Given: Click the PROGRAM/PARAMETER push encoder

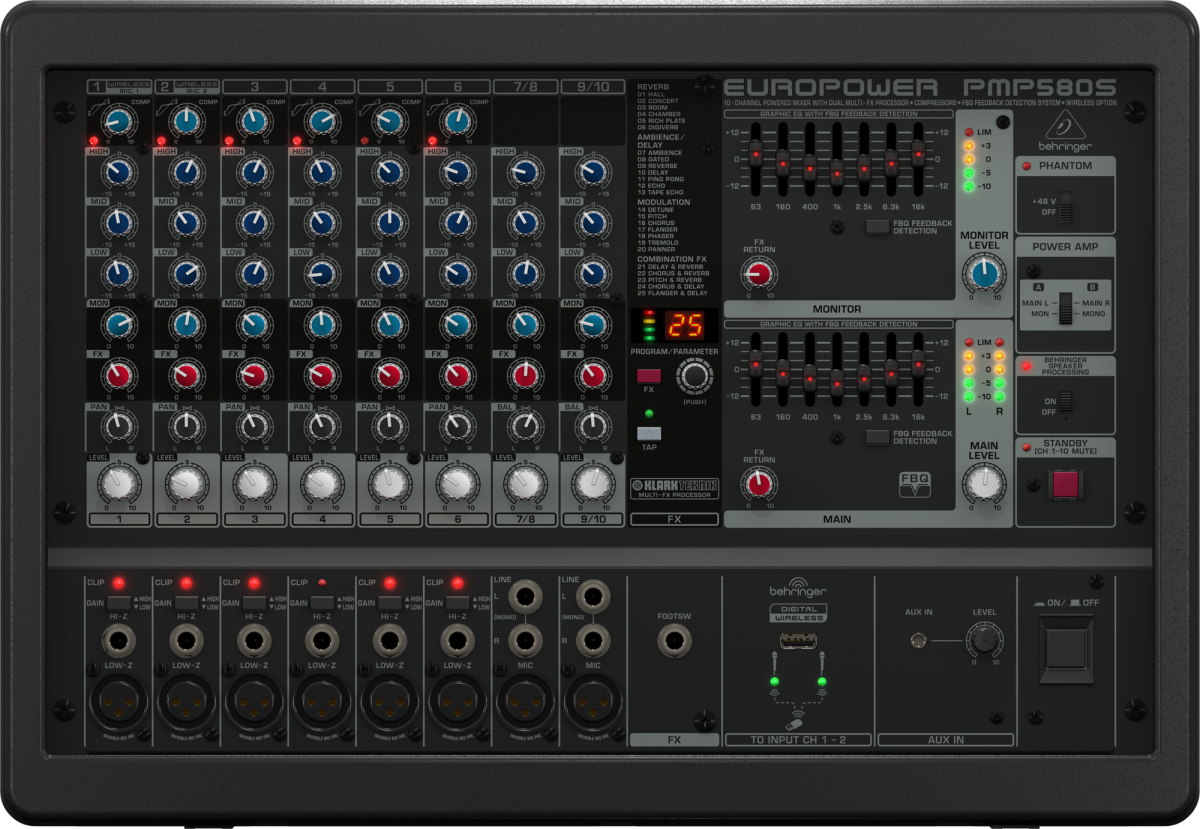Looking at the screenshot, I should (x=694, y=376).
